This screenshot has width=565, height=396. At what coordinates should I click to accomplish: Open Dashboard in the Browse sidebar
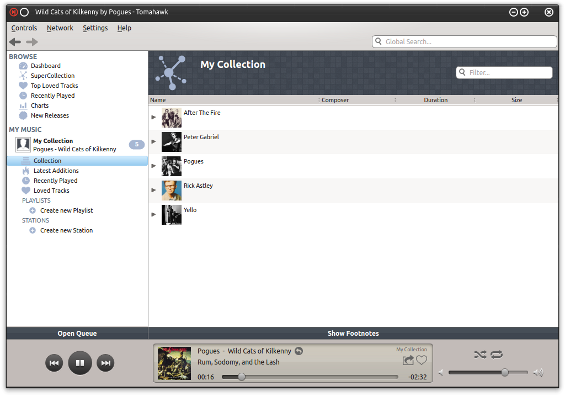[45, 66]
